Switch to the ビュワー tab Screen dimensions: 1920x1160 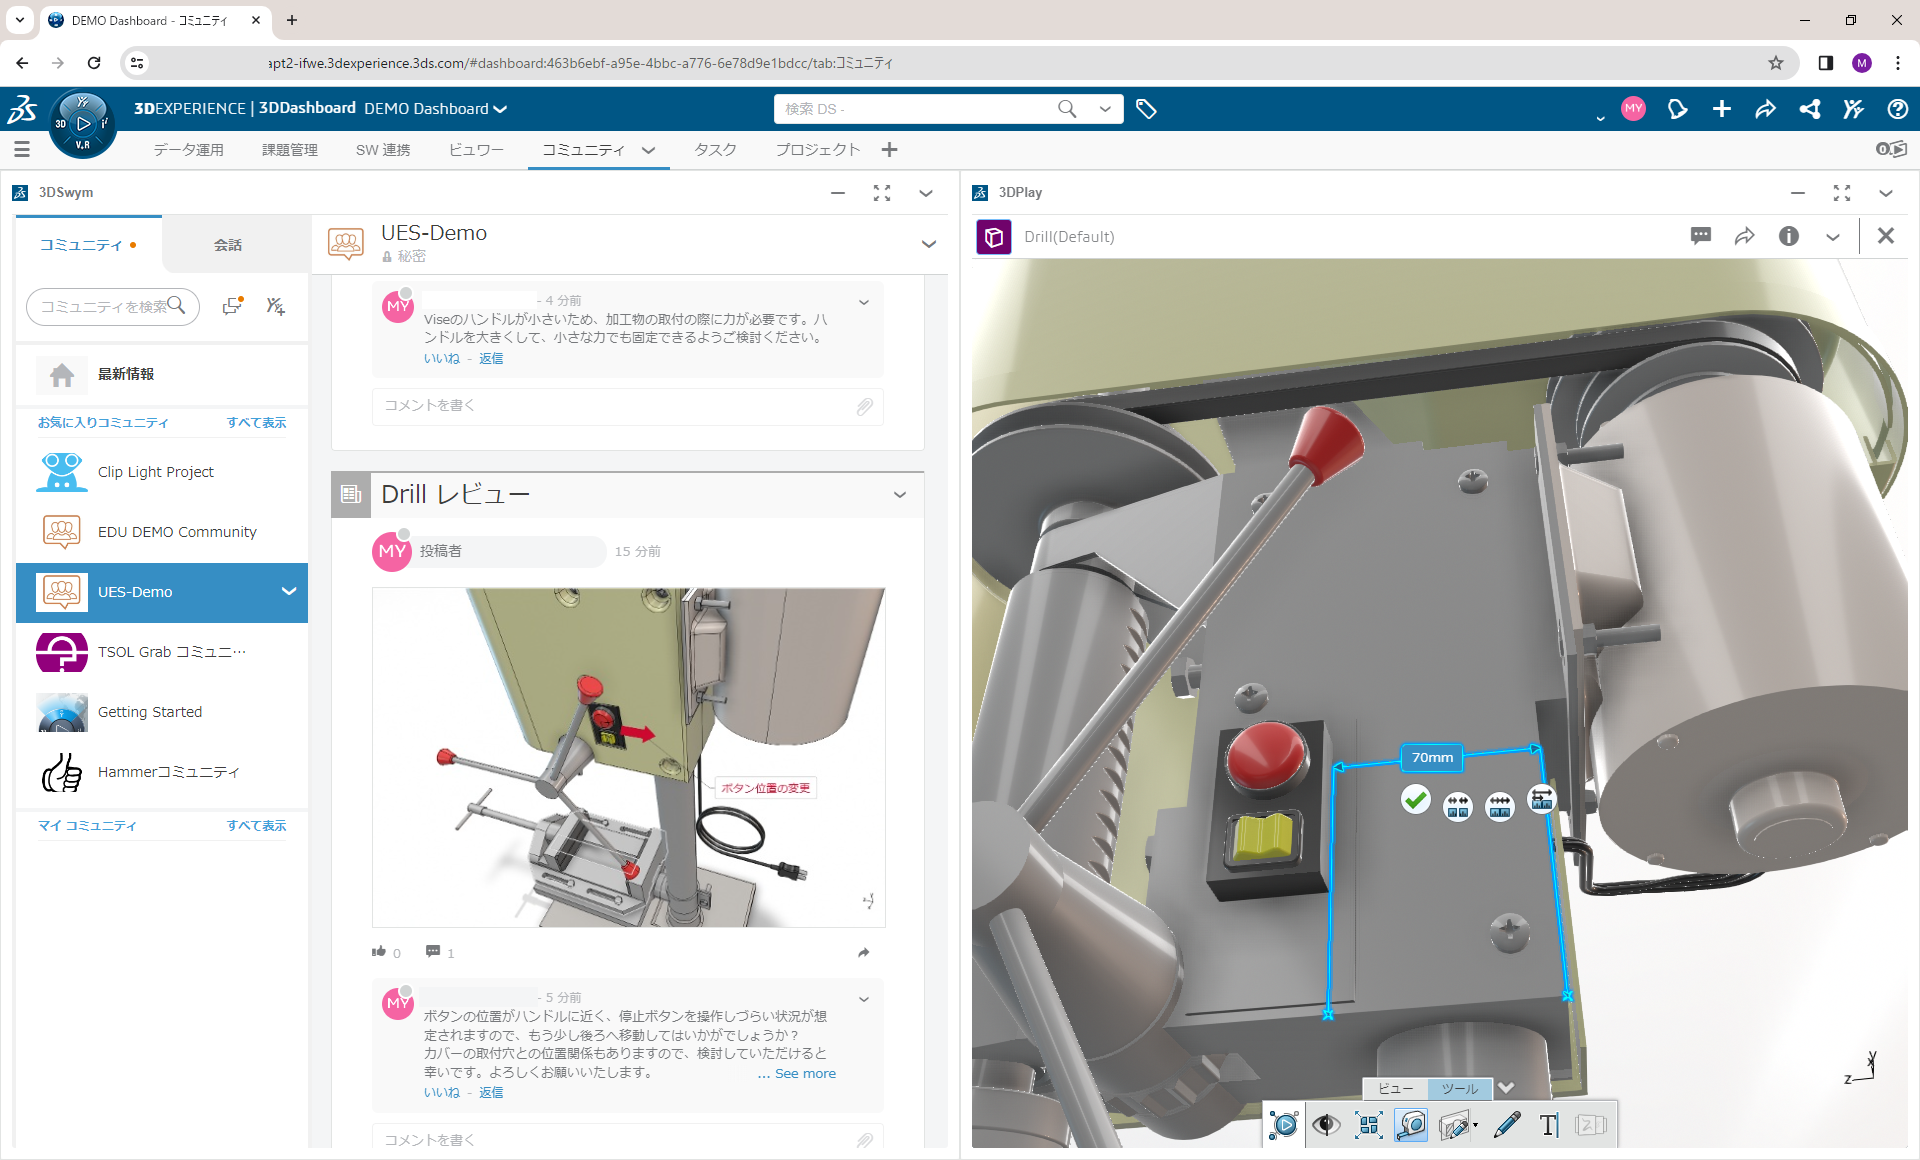[476, 150]
